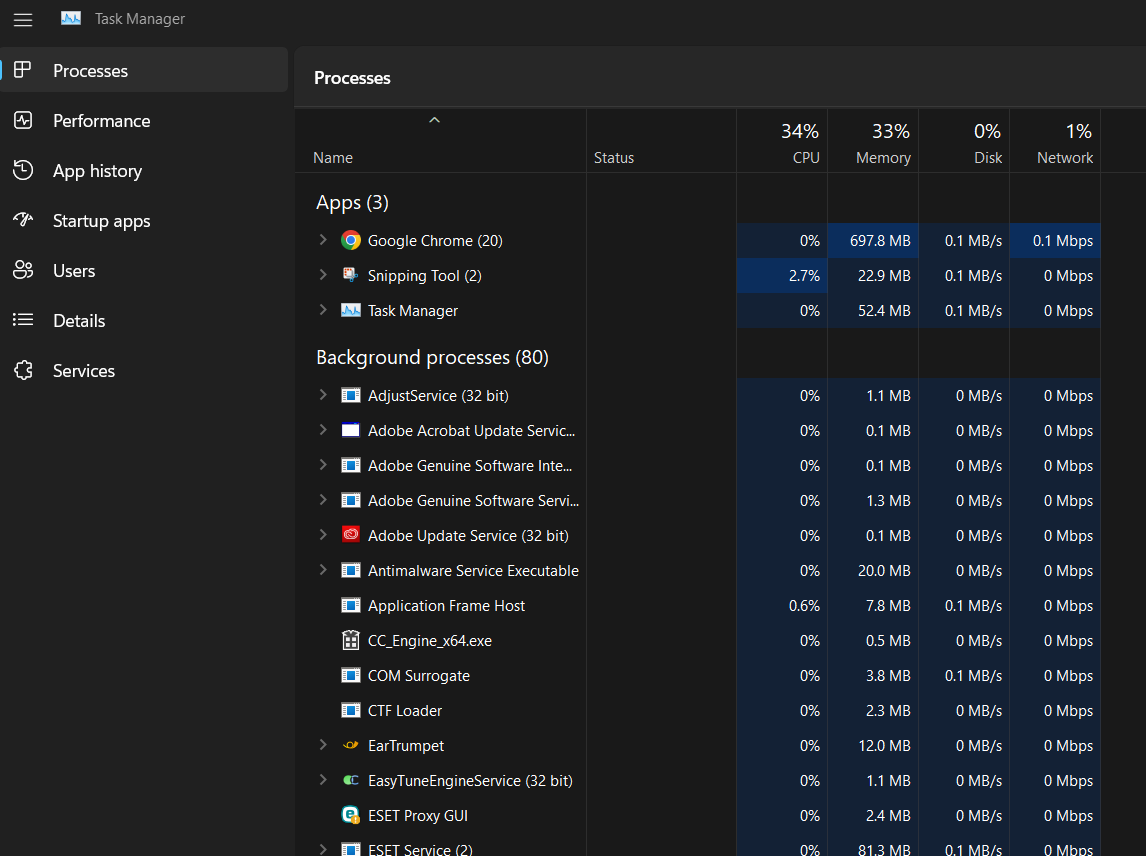The height and width of the screenshot is (856, 1146).
Task: Expand the Adobe Update Service (32 bit) entry
Action: (x=323, y=535)
